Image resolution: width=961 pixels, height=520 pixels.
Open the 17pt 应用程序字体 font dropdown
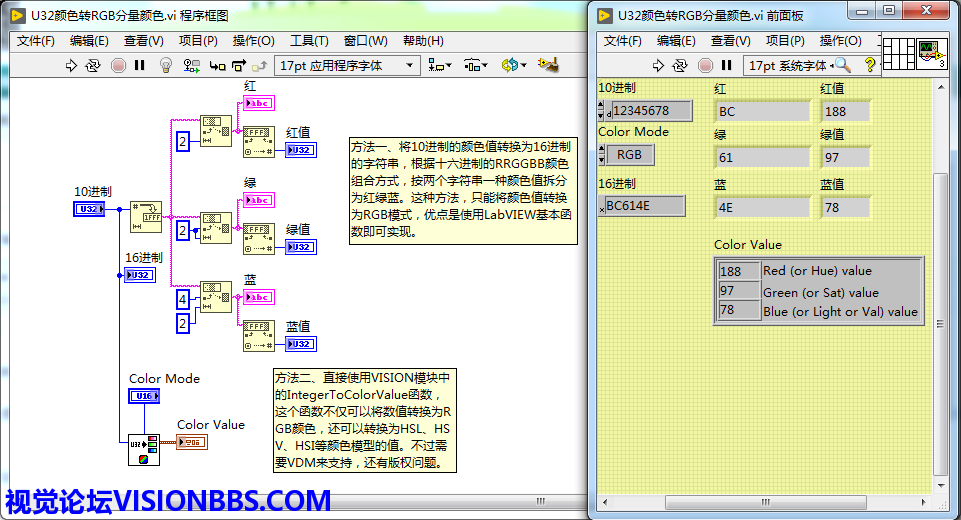click(347, 65)
